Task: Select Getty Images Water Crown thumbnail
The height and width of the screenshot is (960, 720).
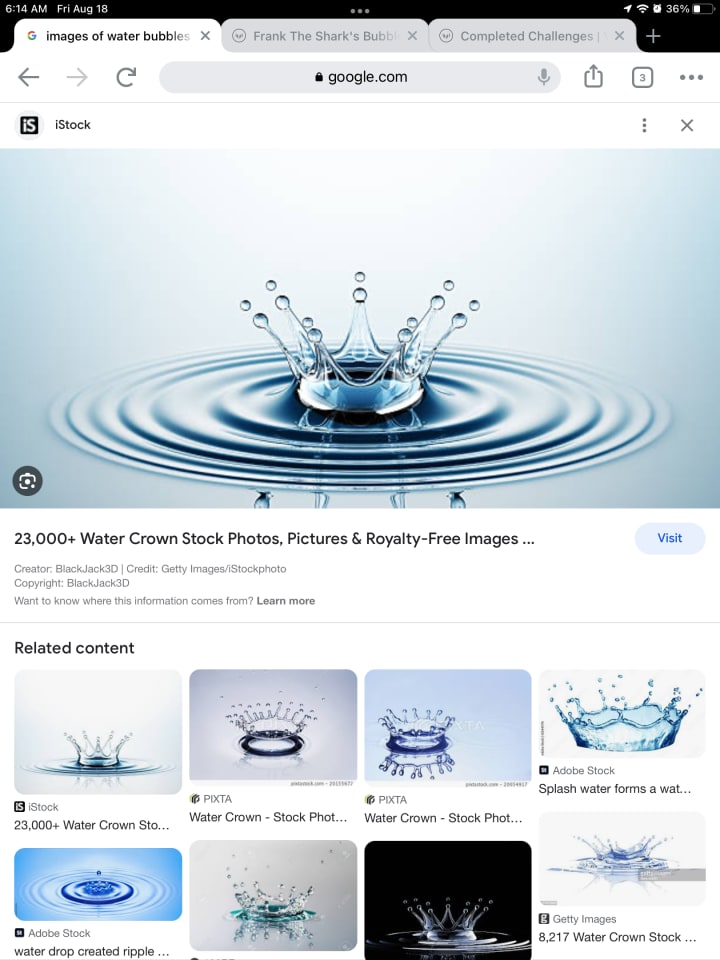Action: 622,859
